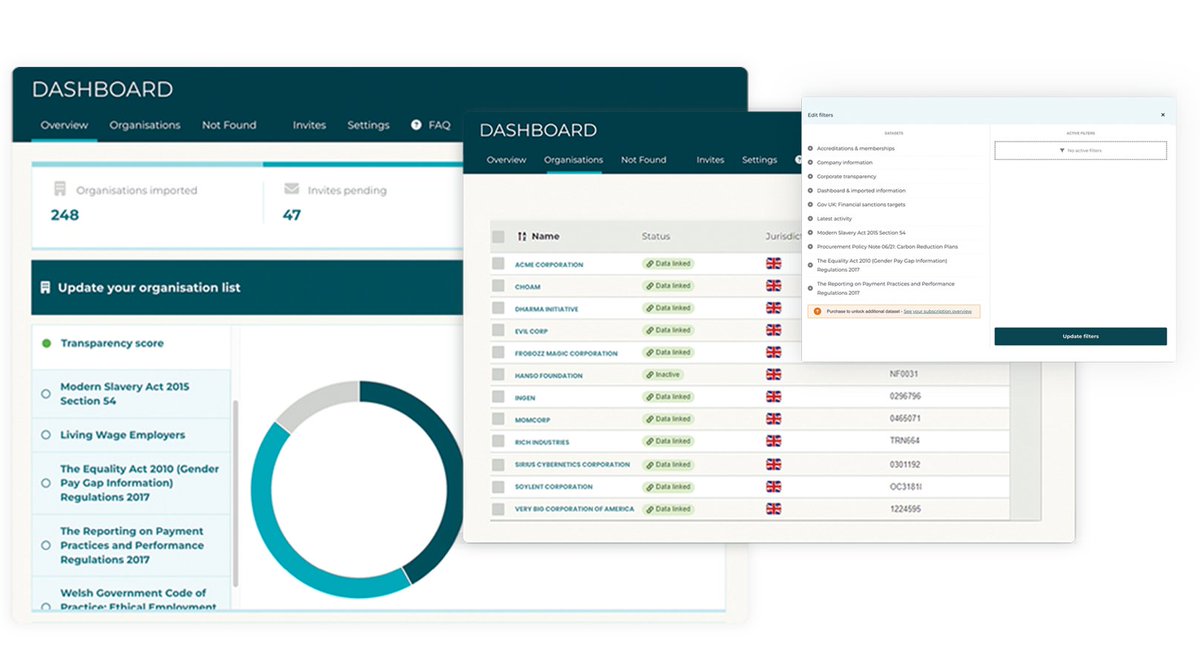
Task: Click the Data linked badge for Very Big Corporation
Action: pyautogui.click(x=668, y=509)
